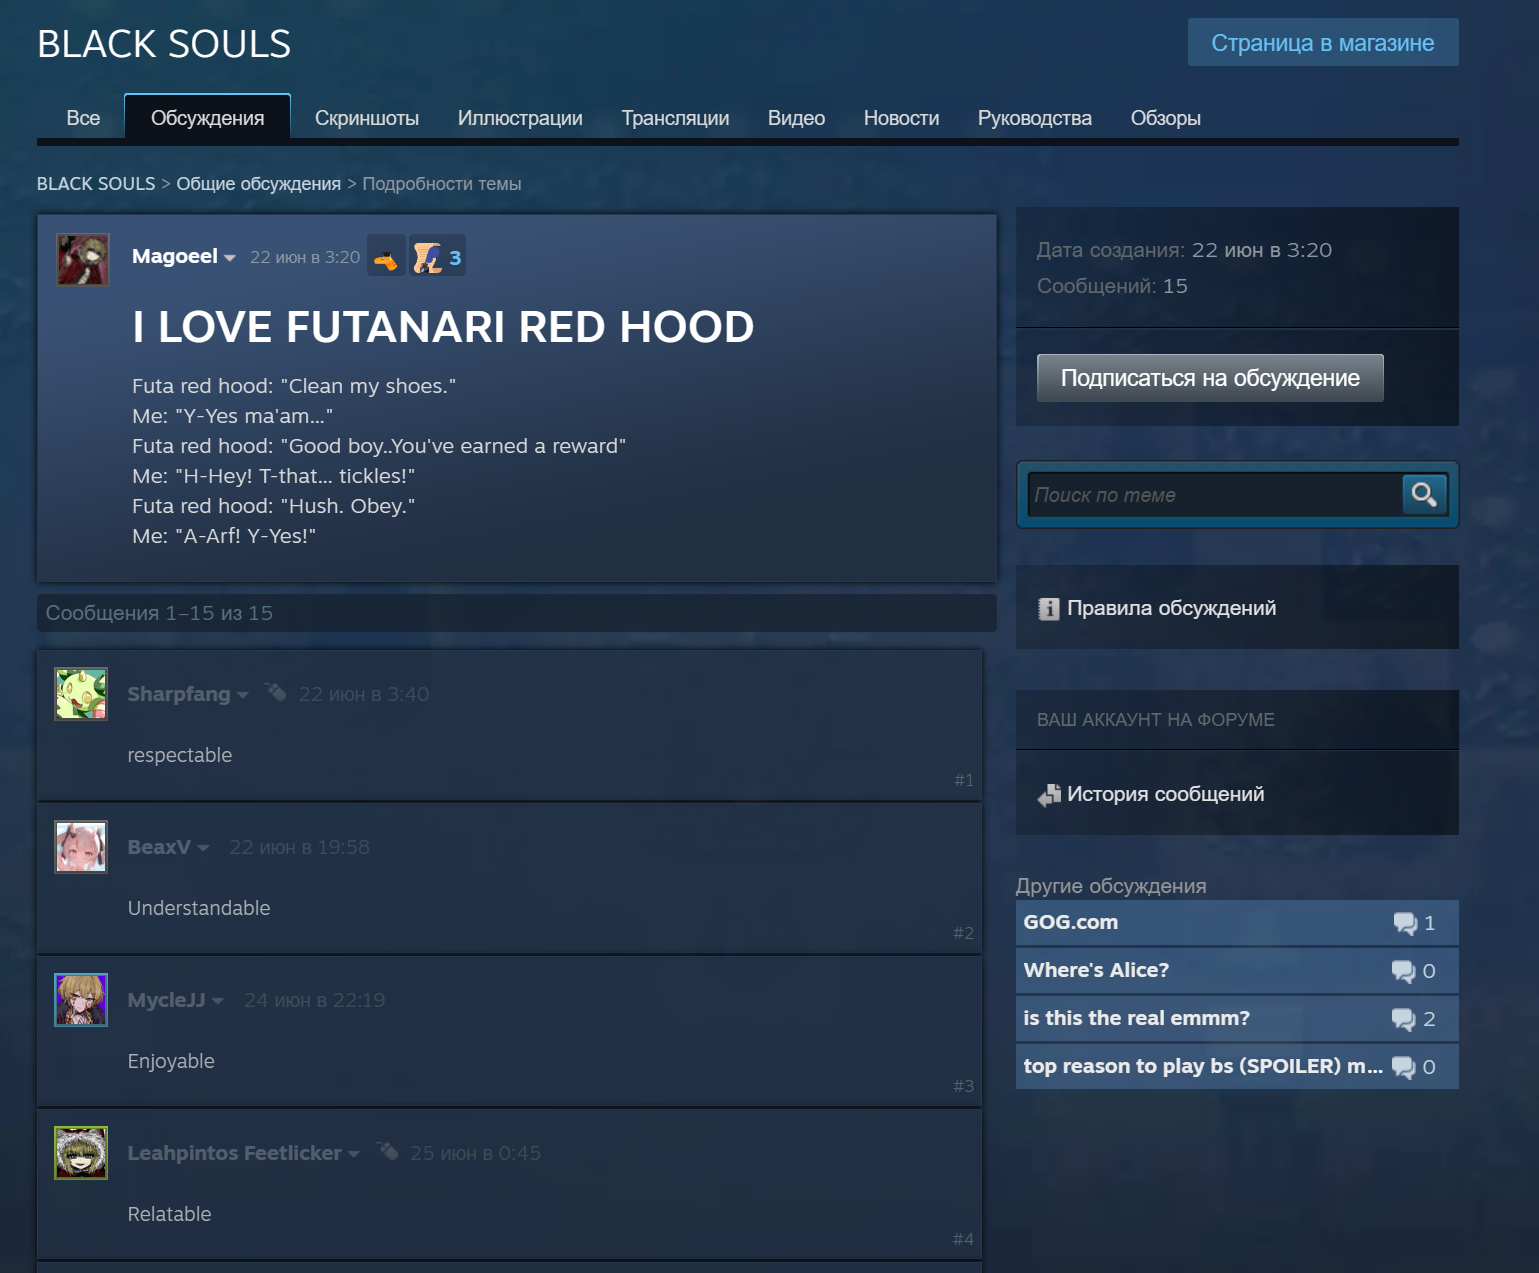Open MycleJJ's avatar image
The image size is (1539, 1273).
[x=81, y=1000]
